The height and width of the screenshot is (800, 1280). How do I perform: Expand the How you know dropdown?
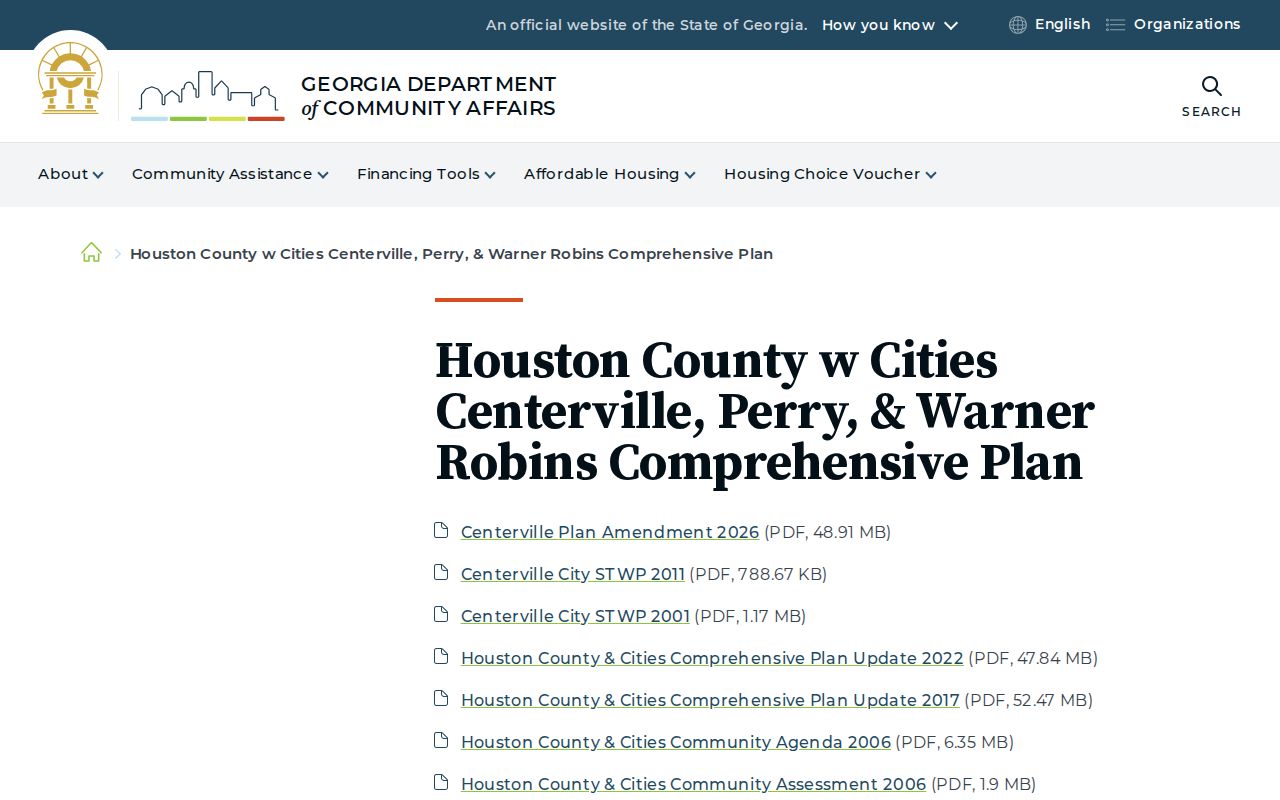pos(890,25)
